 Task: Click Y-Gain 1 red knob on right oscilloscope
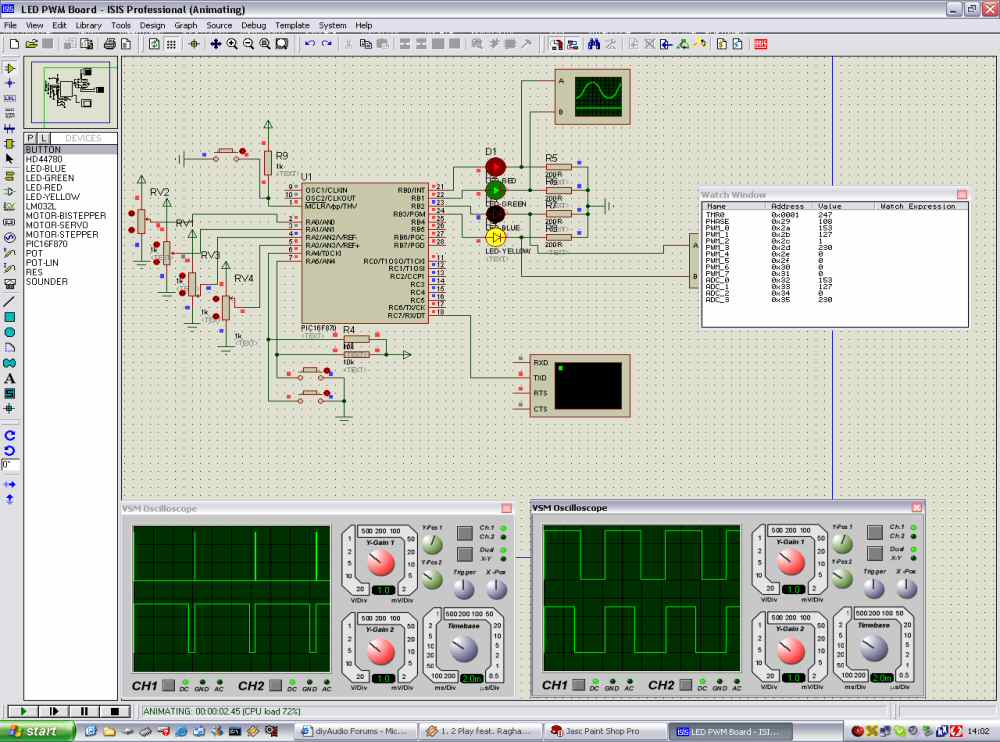pos(791,562)
